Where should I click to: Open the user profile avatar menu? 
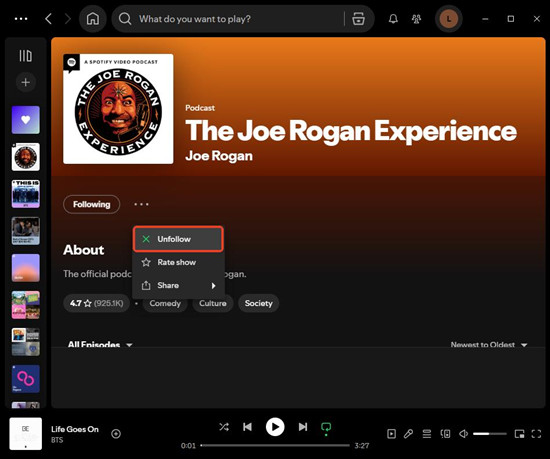pos(449,19)
